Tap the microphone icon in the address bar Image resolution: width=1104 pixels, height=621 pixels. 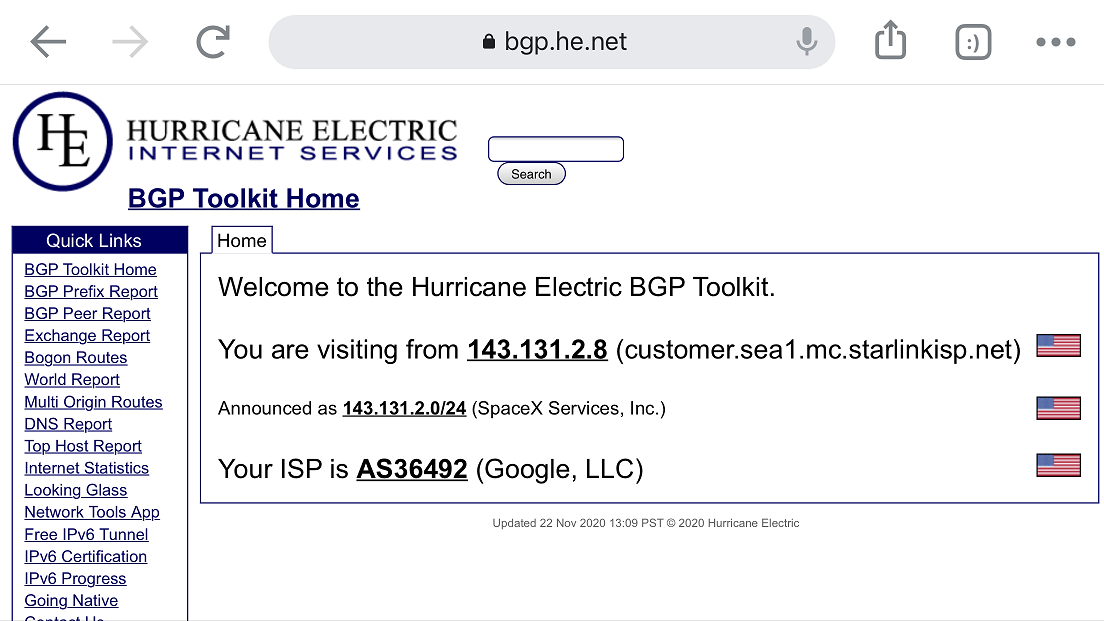806,42
